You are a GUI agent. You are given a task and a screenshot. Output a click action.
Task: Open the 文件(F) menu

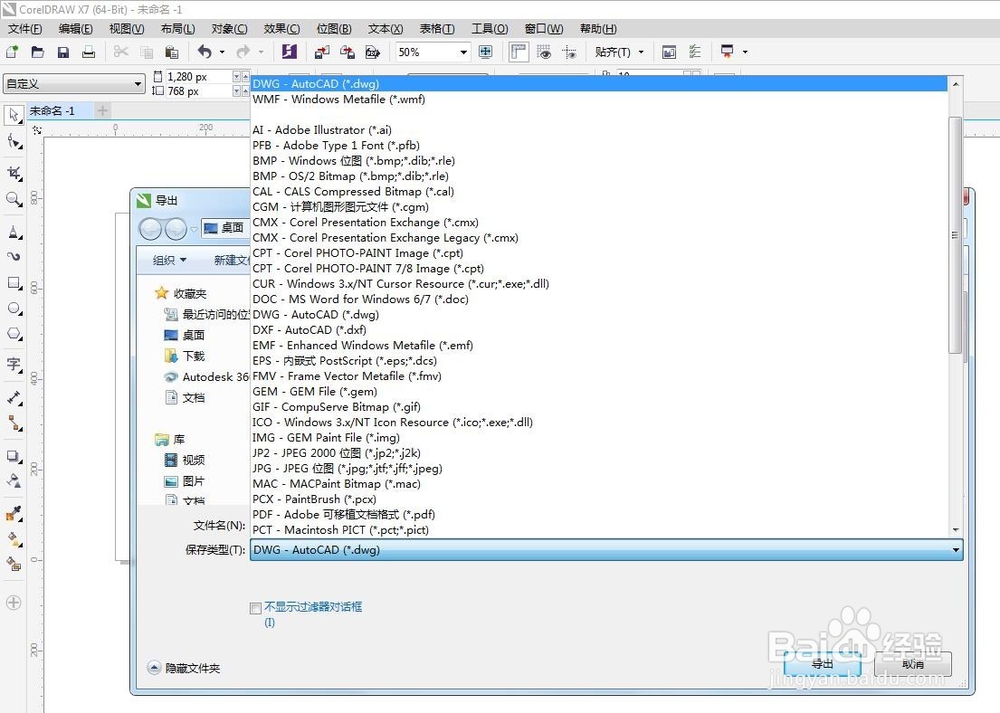(25, 29)
